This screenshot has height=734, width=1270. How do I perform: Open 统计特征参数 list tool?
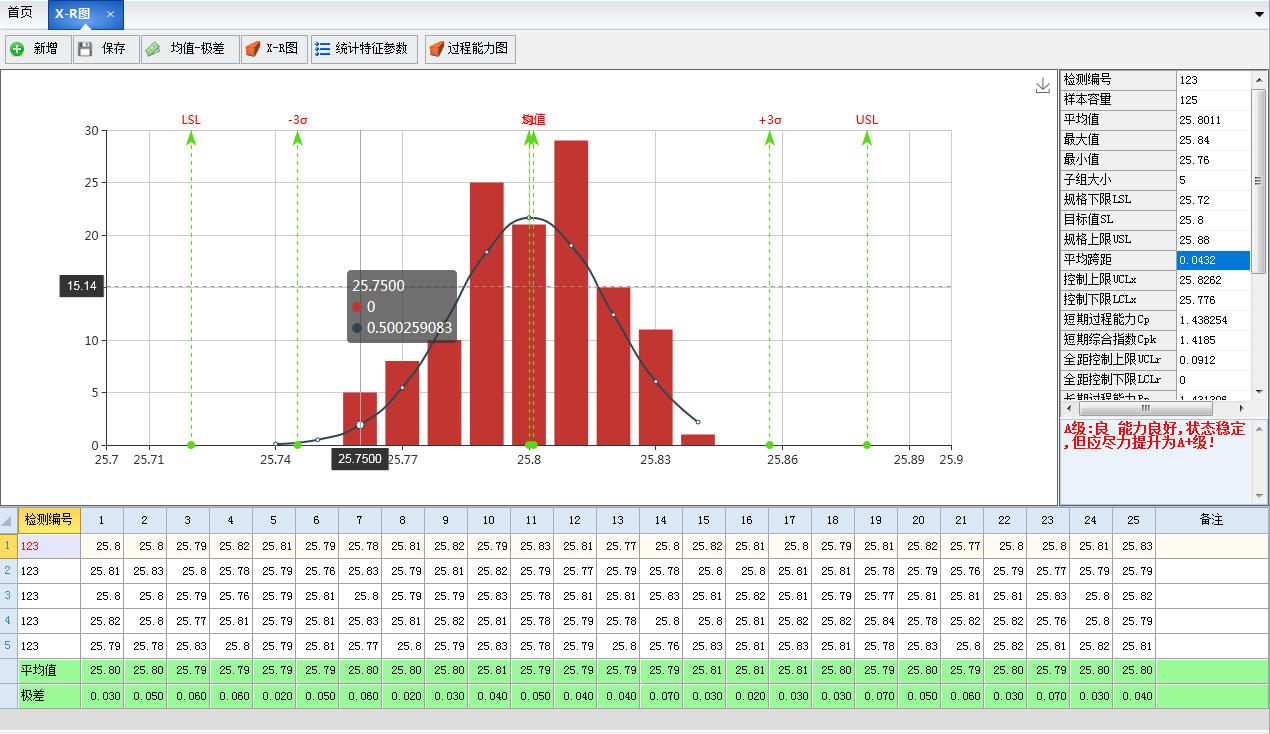pyautogui.click(x=364, y=49)
